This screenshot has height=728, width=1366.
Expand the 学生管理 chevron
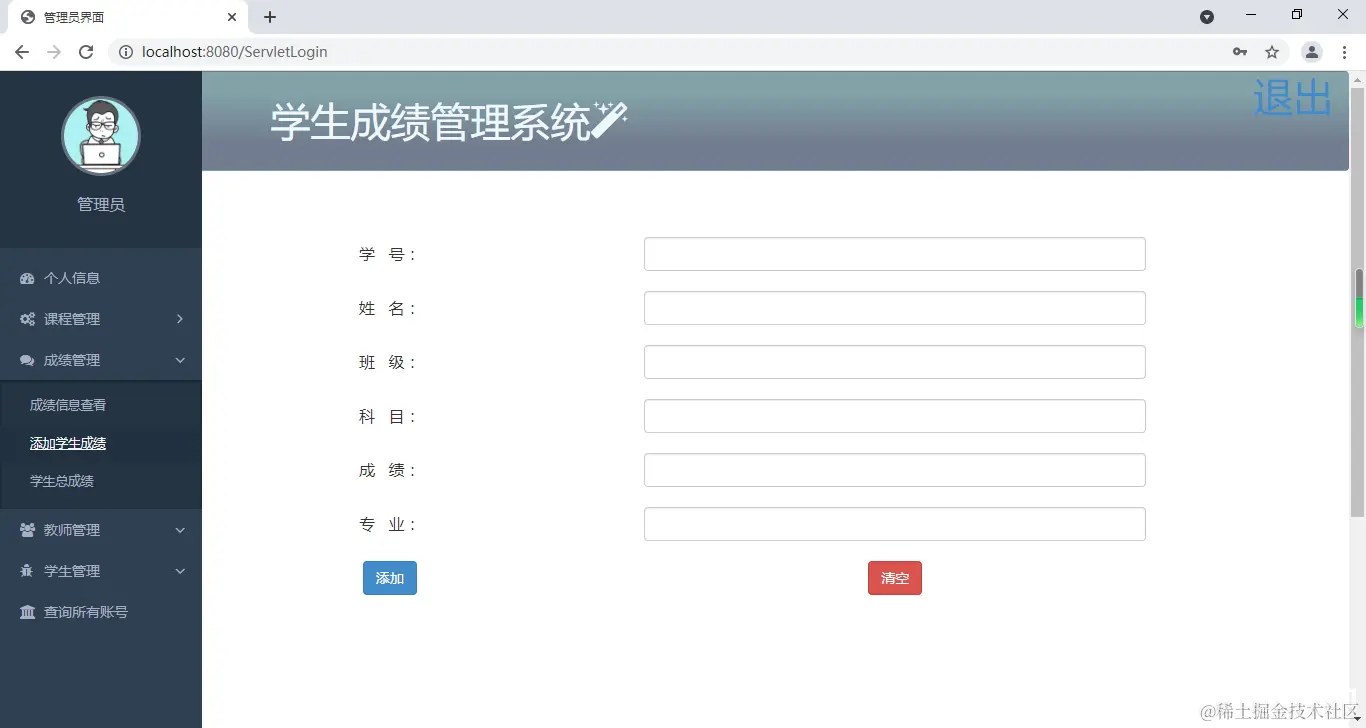click(x=180, y=571)
